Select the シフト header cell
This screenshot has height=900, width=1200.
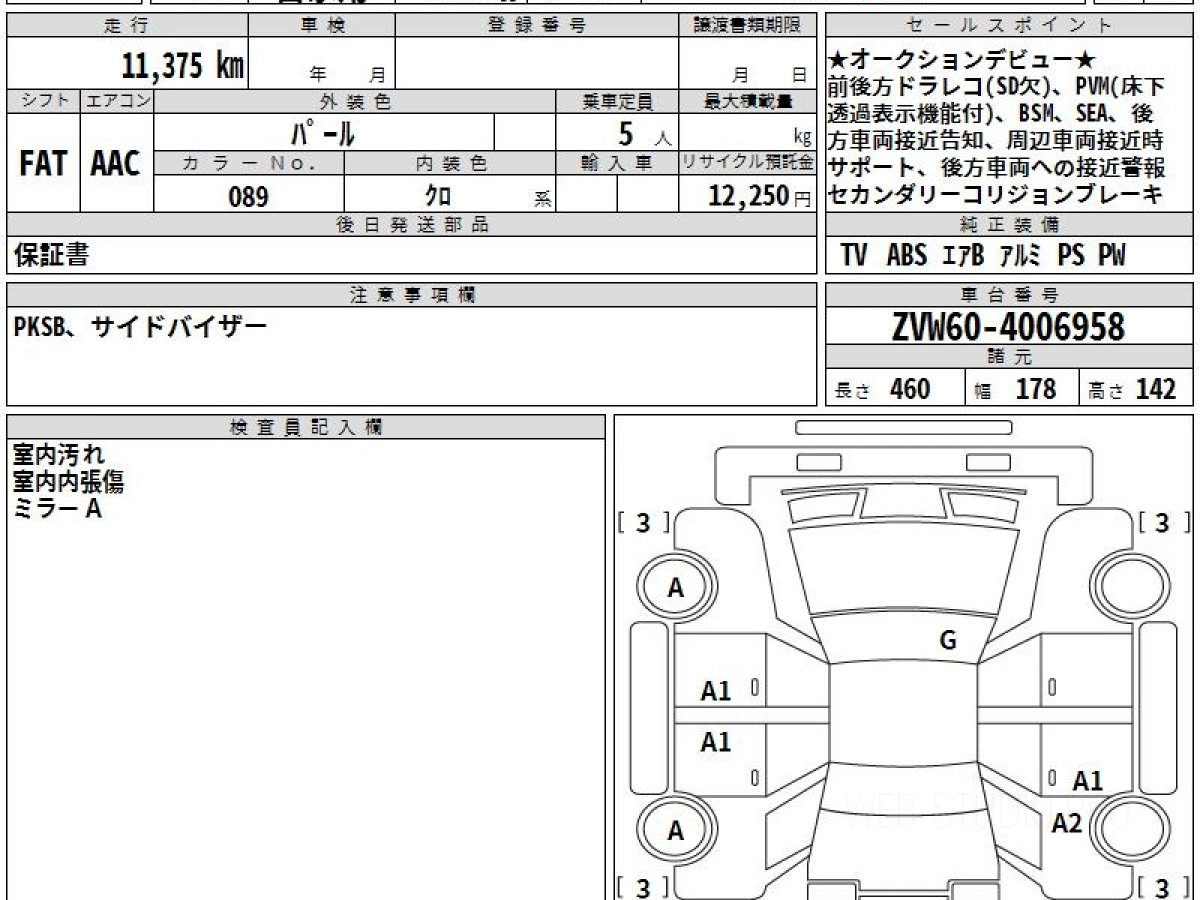[43, 101]
